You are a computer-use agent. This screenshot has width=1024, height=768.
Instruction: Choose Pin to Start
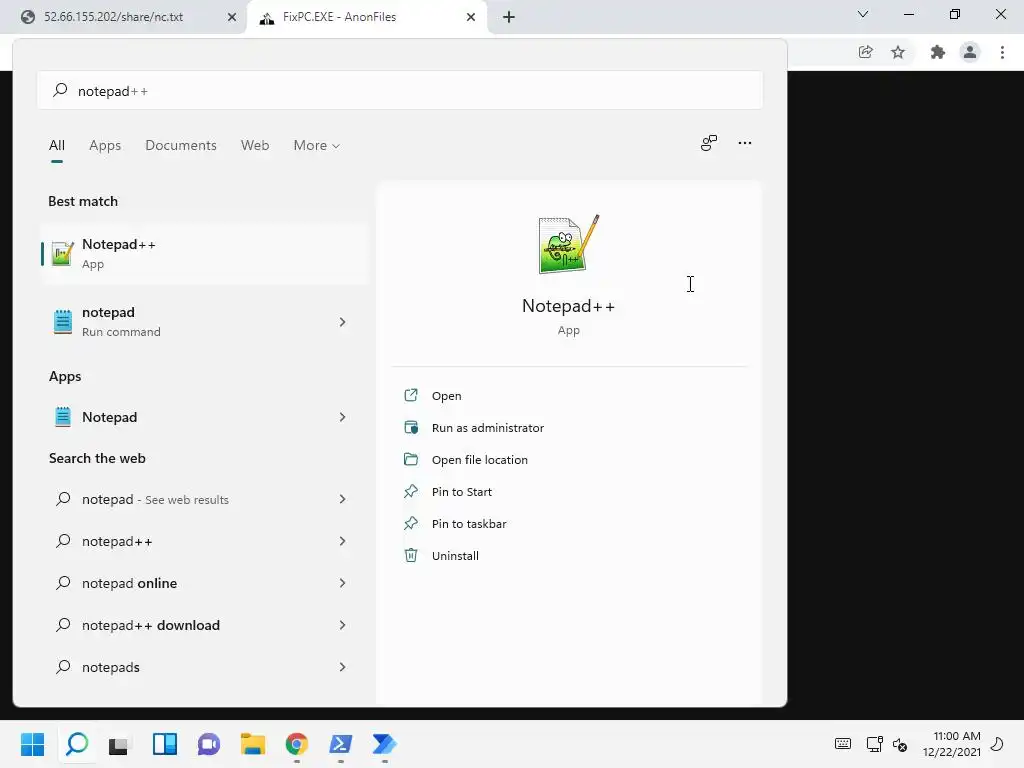(x=462, y=492)
